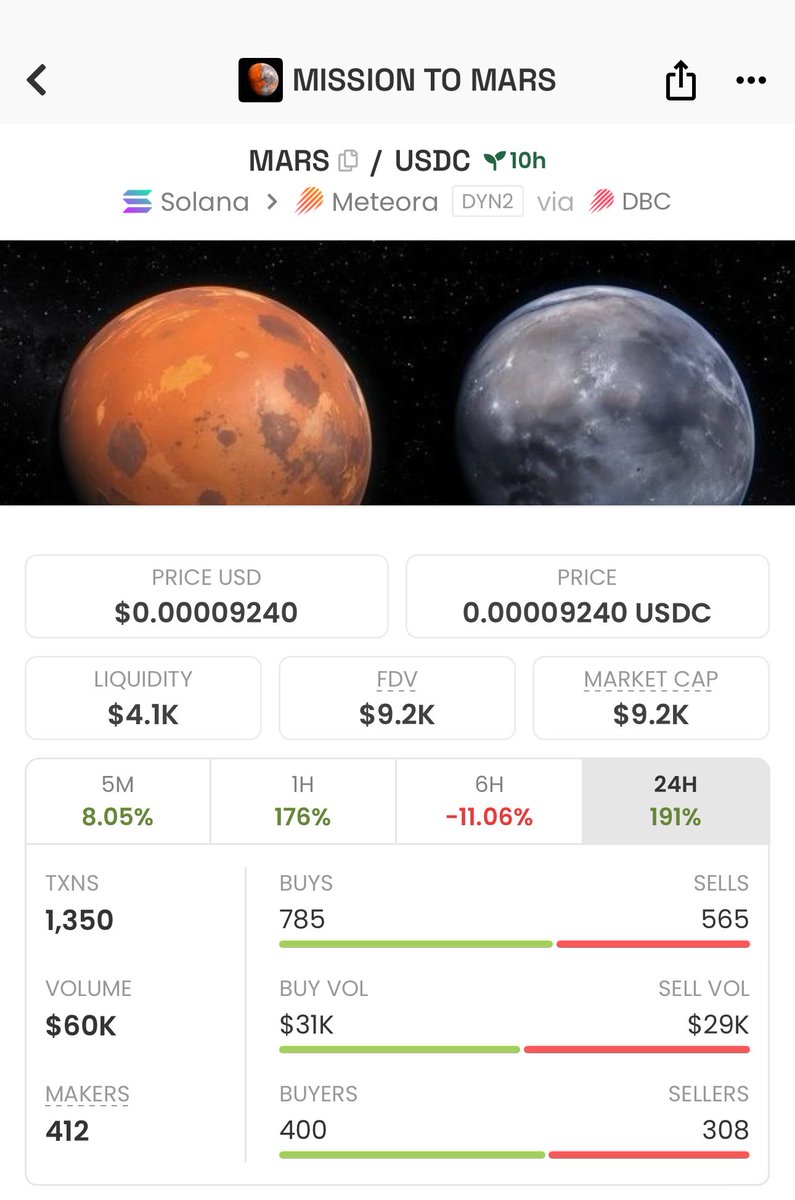Select the 6H timeframe tab

pyautogui.click(x=489, y=801)
